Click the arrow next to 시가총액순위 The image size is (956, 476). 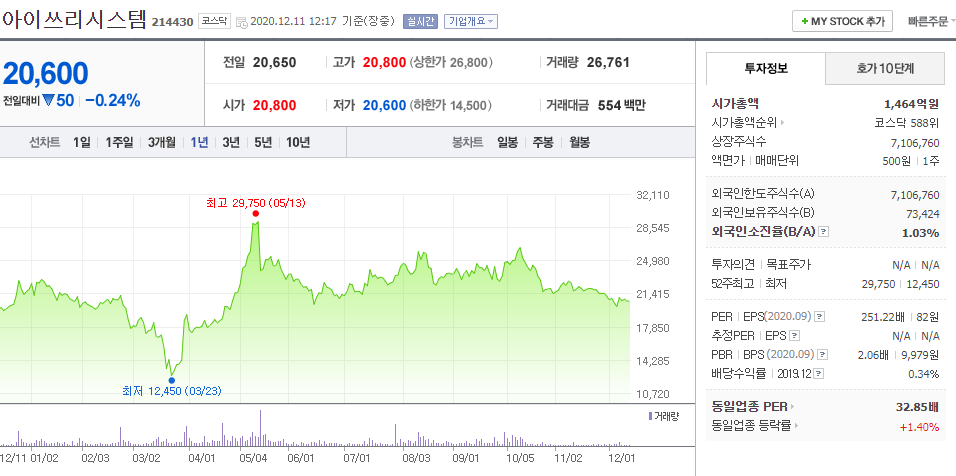pos(782,123)
